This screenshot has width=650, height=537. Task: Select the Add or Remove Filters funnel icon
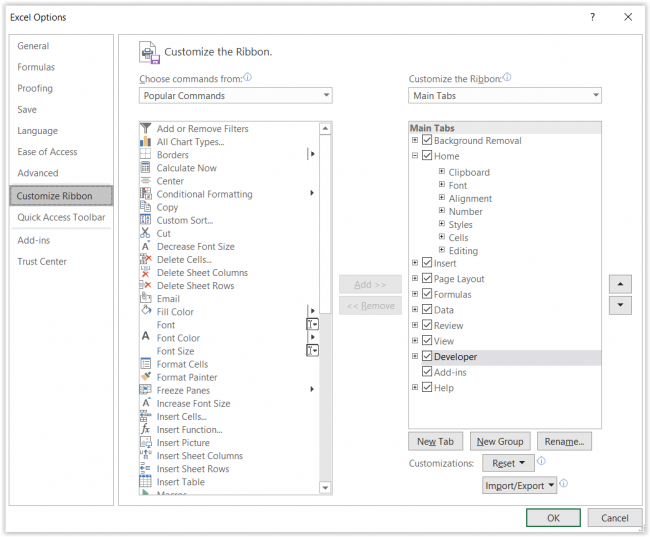(x=146, y=128)
